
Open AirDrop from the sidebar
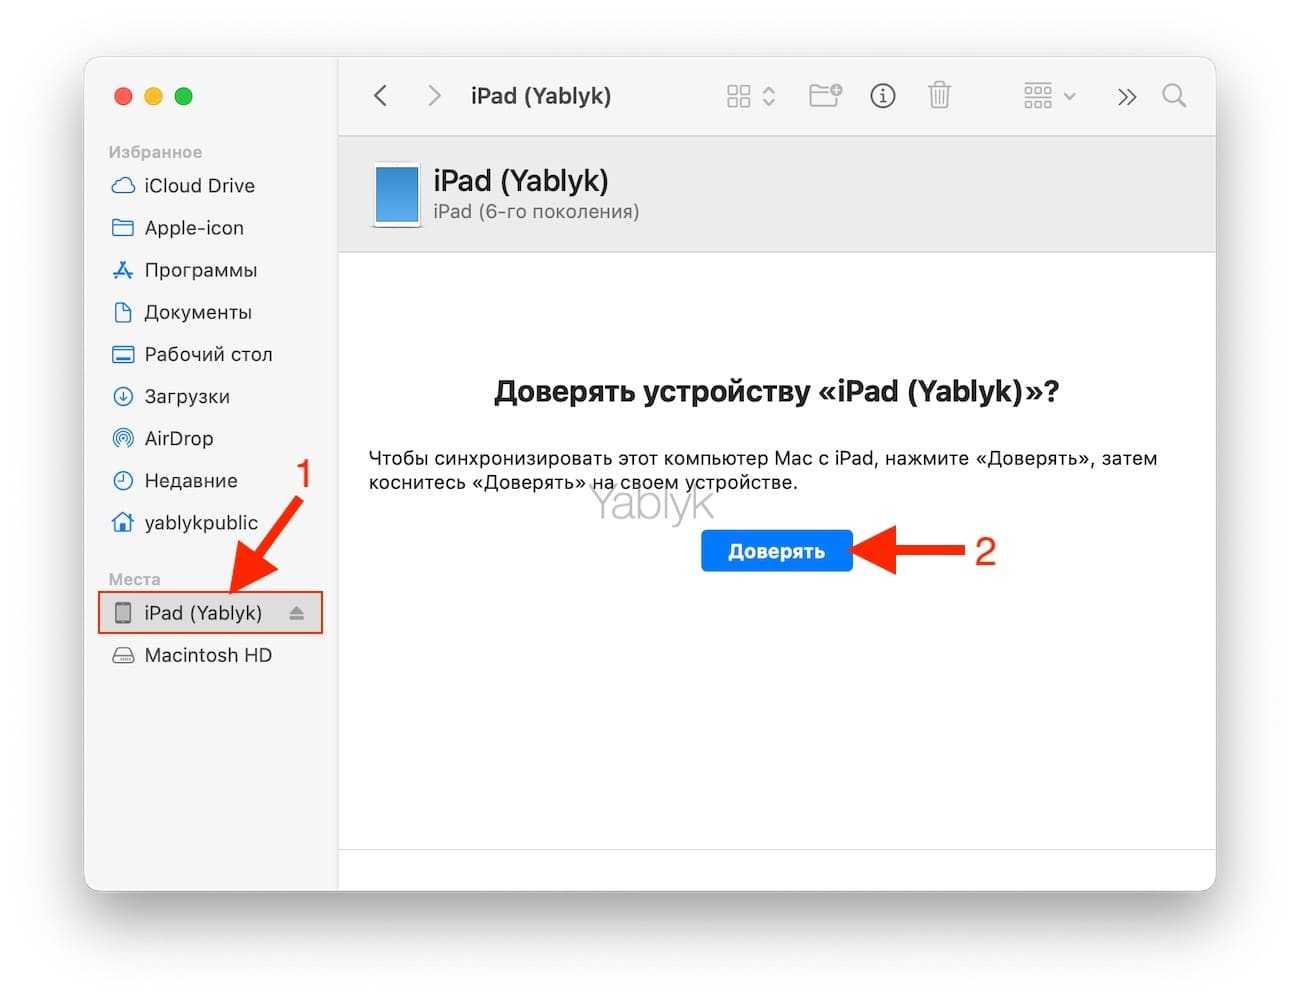tap(178, 438)
